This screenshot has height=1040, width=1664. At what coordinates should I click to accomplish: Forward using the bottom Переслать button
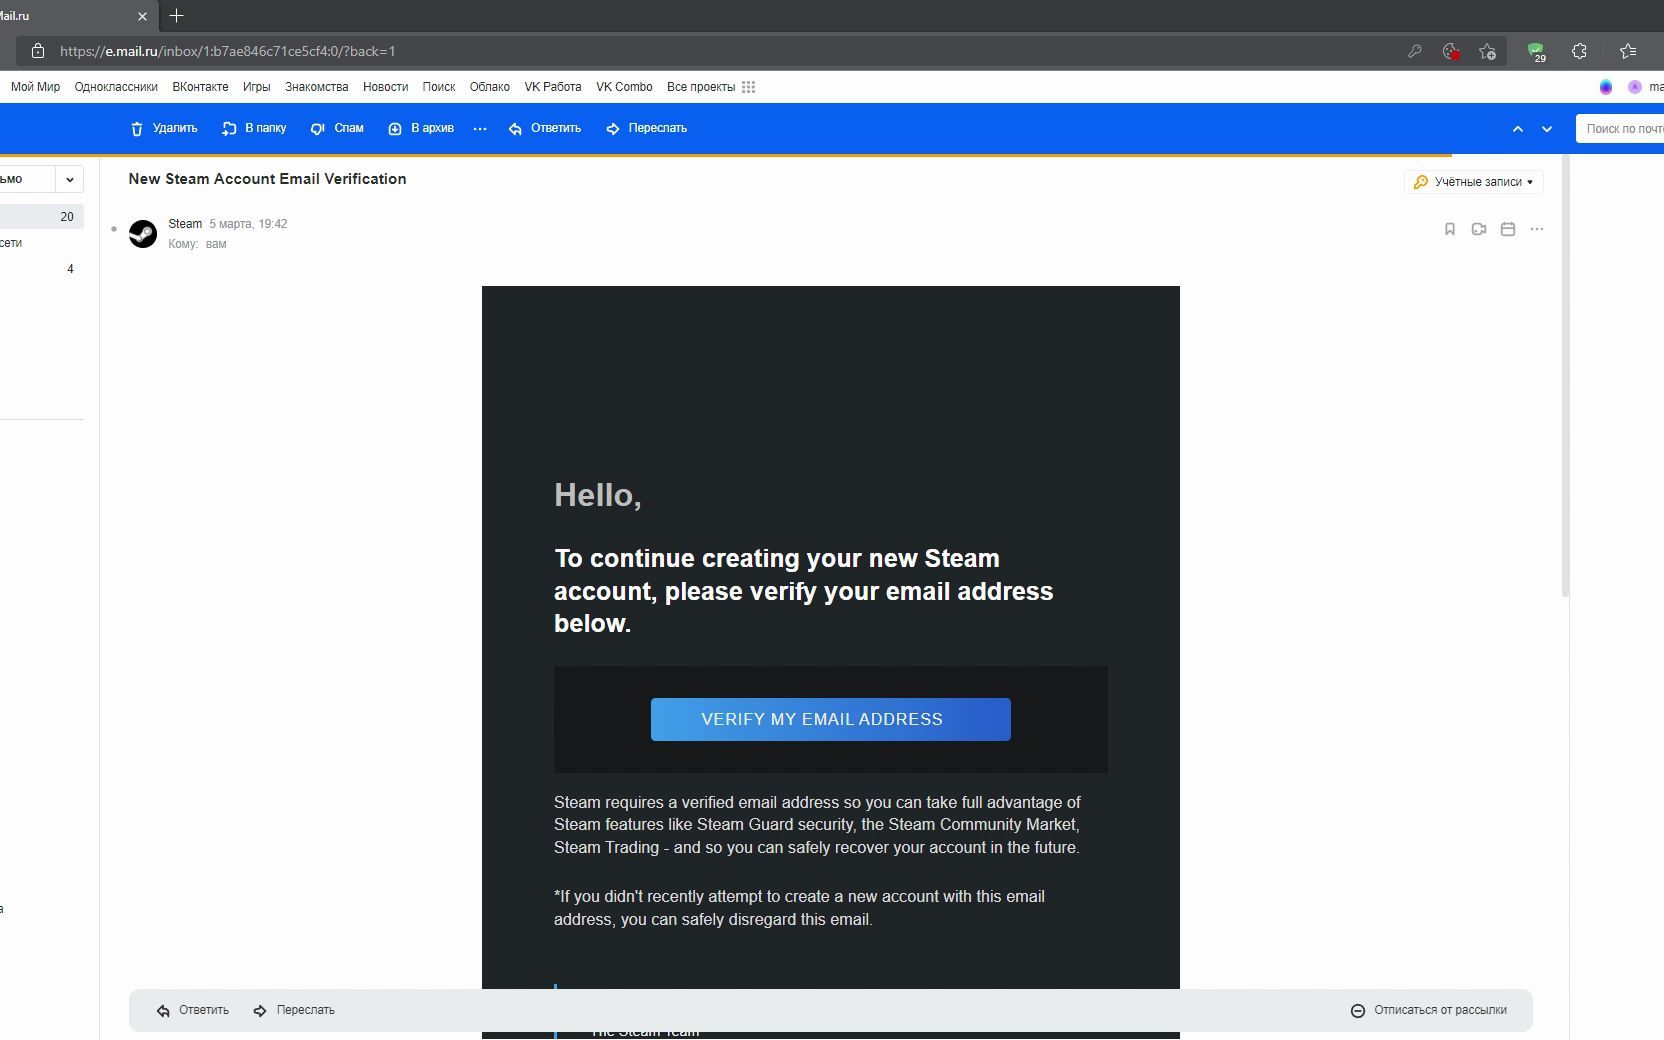[294, 1010]
